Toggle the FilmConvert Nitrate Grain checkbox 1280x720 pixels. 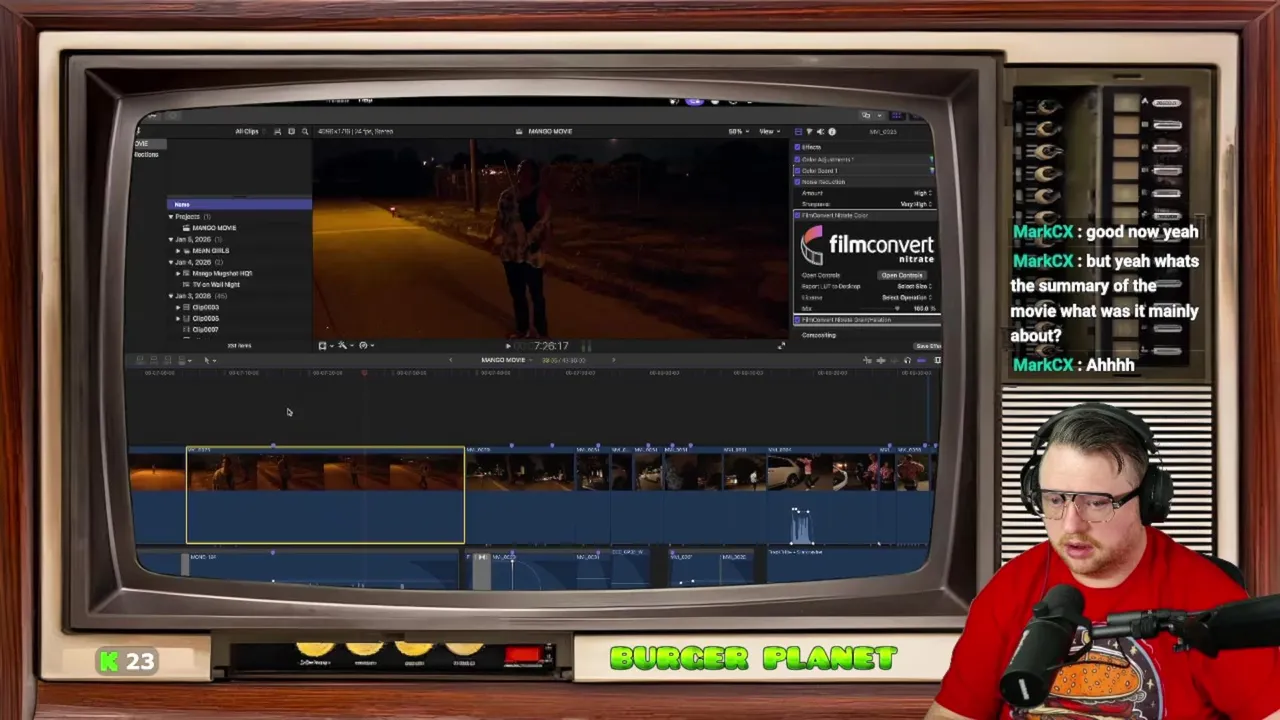(798, 320)
